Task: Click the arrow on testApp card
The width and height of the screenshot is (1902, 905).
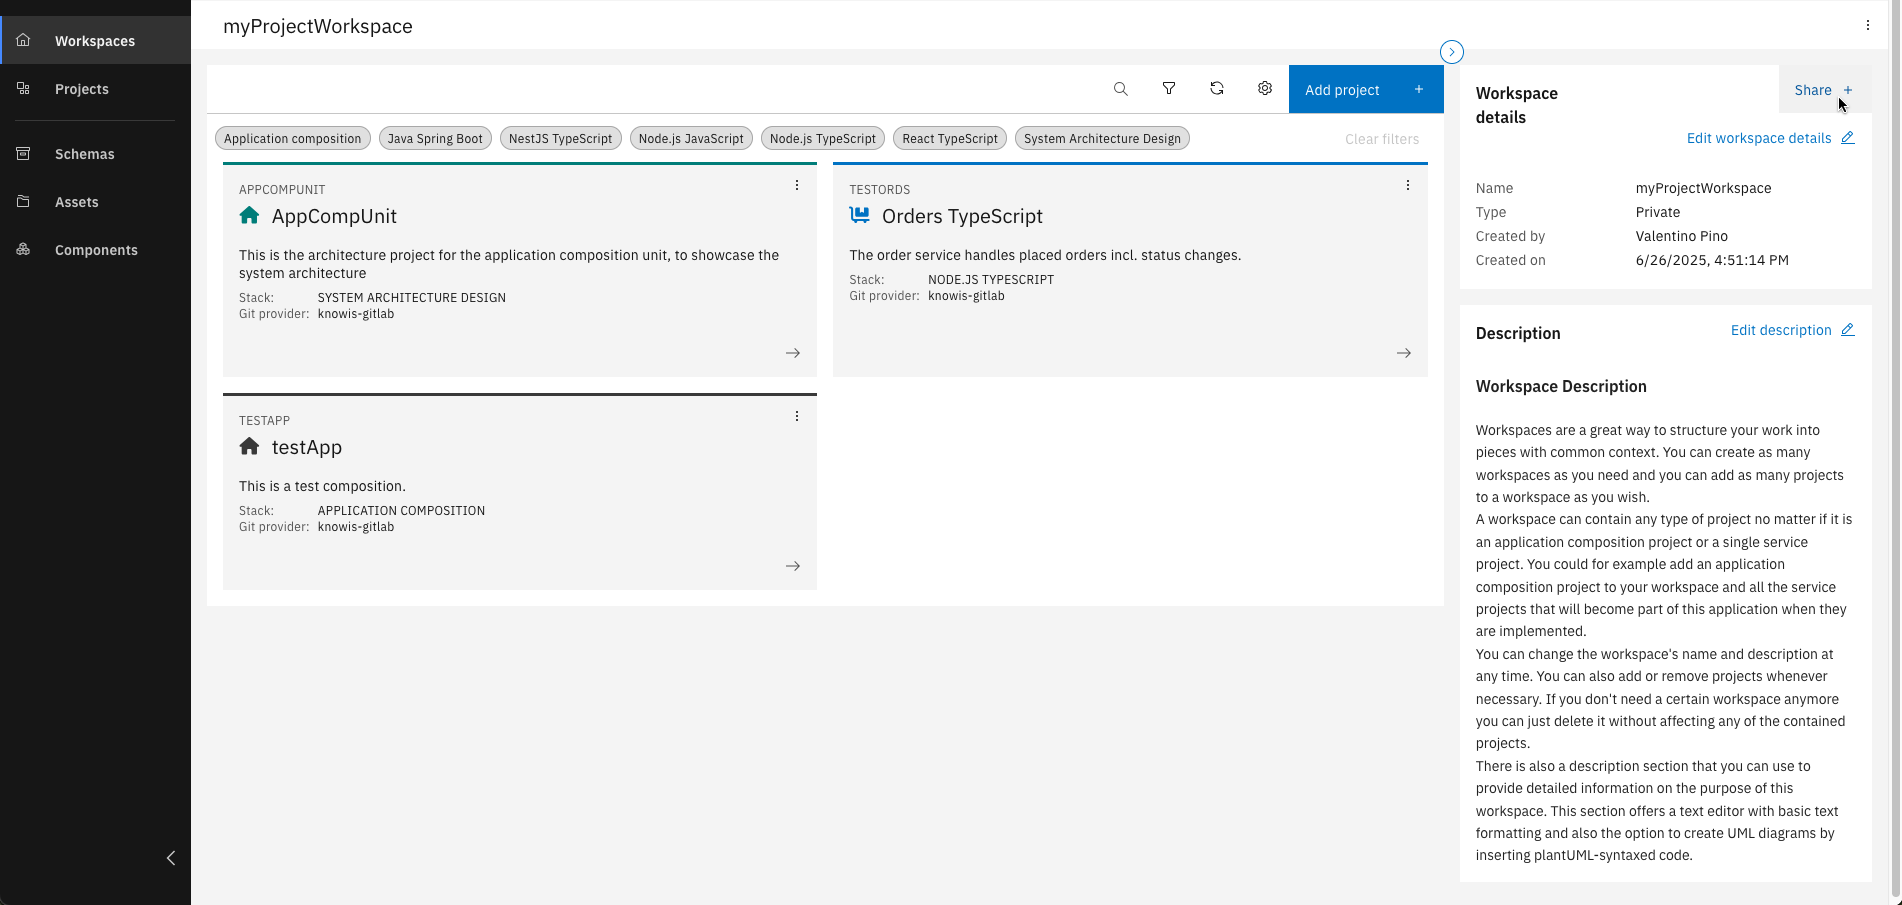Action: 792,566
